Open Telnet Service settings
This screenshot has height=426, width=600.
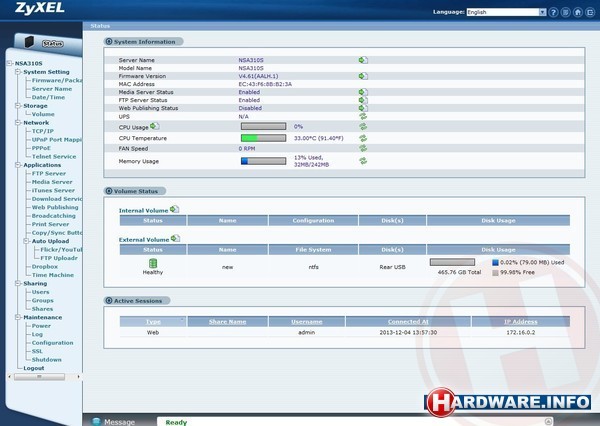(x=54, y=157)
